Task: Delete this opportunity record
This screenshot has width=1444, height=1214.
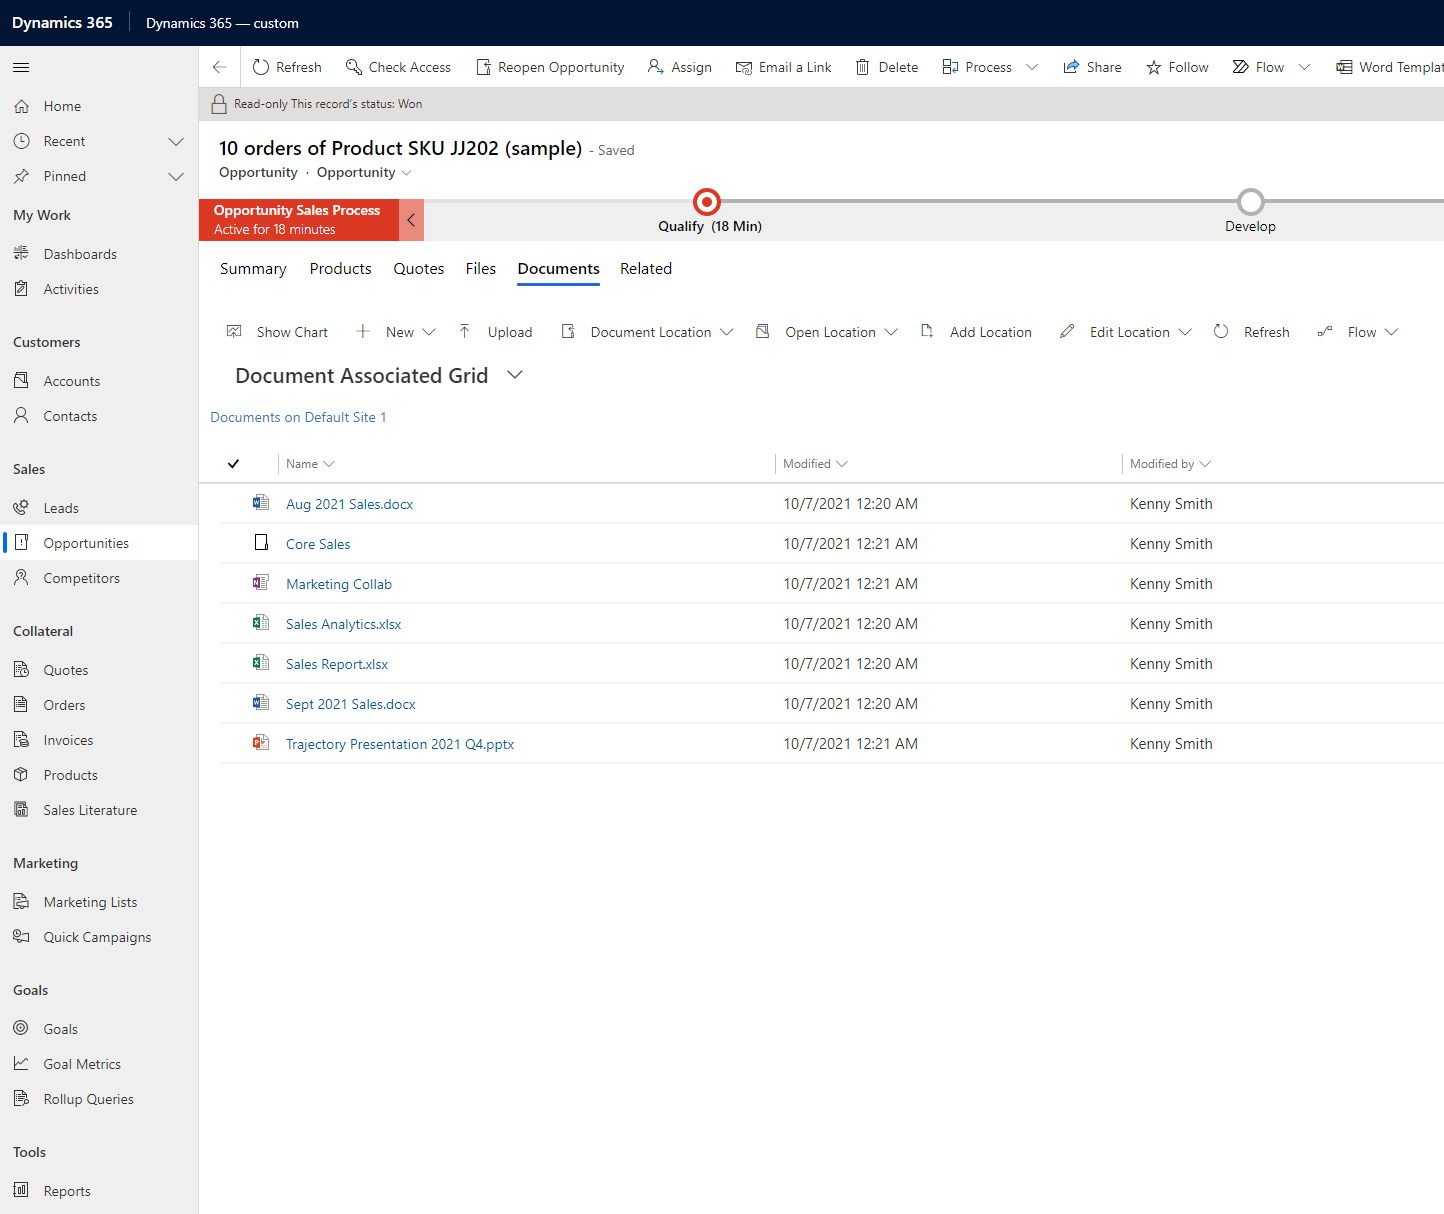Action: (887, 67)
